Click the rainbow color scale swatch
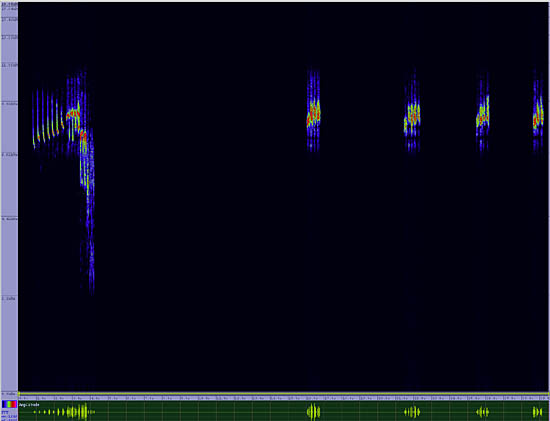The width and height of the screenshot is (550, 421). point(9,404)
